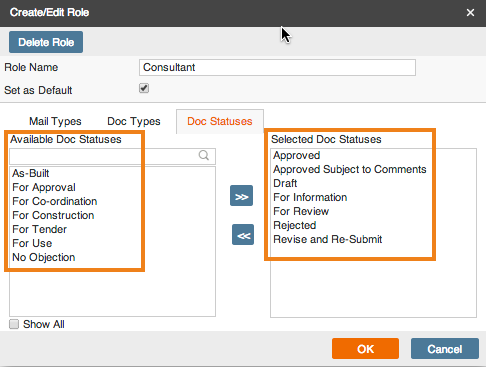
Task: Confirm with the OK button
Action: [365, 349]
